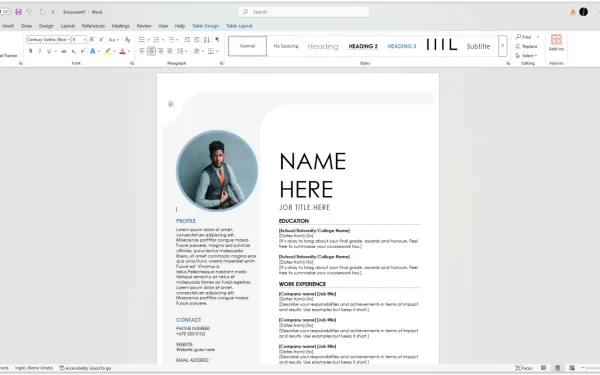Open Change Case dropdown
The height and width of the screenshot is (375, 600).
pos(114,39)
